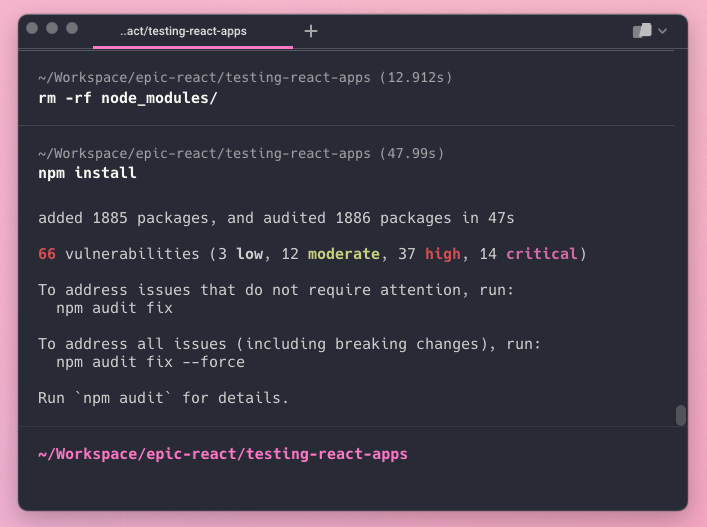Expand the chevron dropdown at top right

663,31
